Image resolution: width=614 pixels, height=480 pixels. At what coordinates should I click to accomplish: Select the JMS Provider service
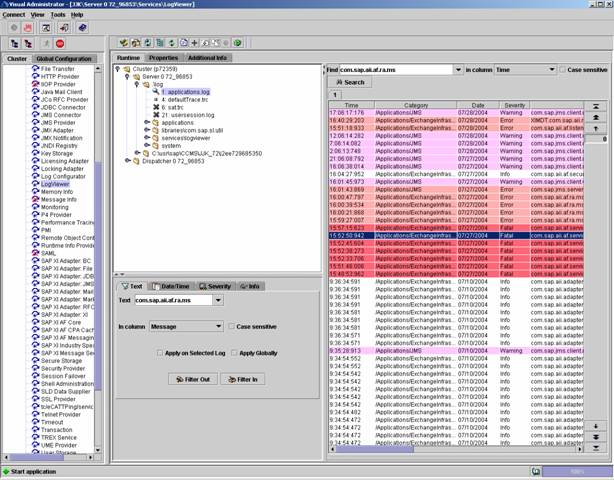coord(58,123)
